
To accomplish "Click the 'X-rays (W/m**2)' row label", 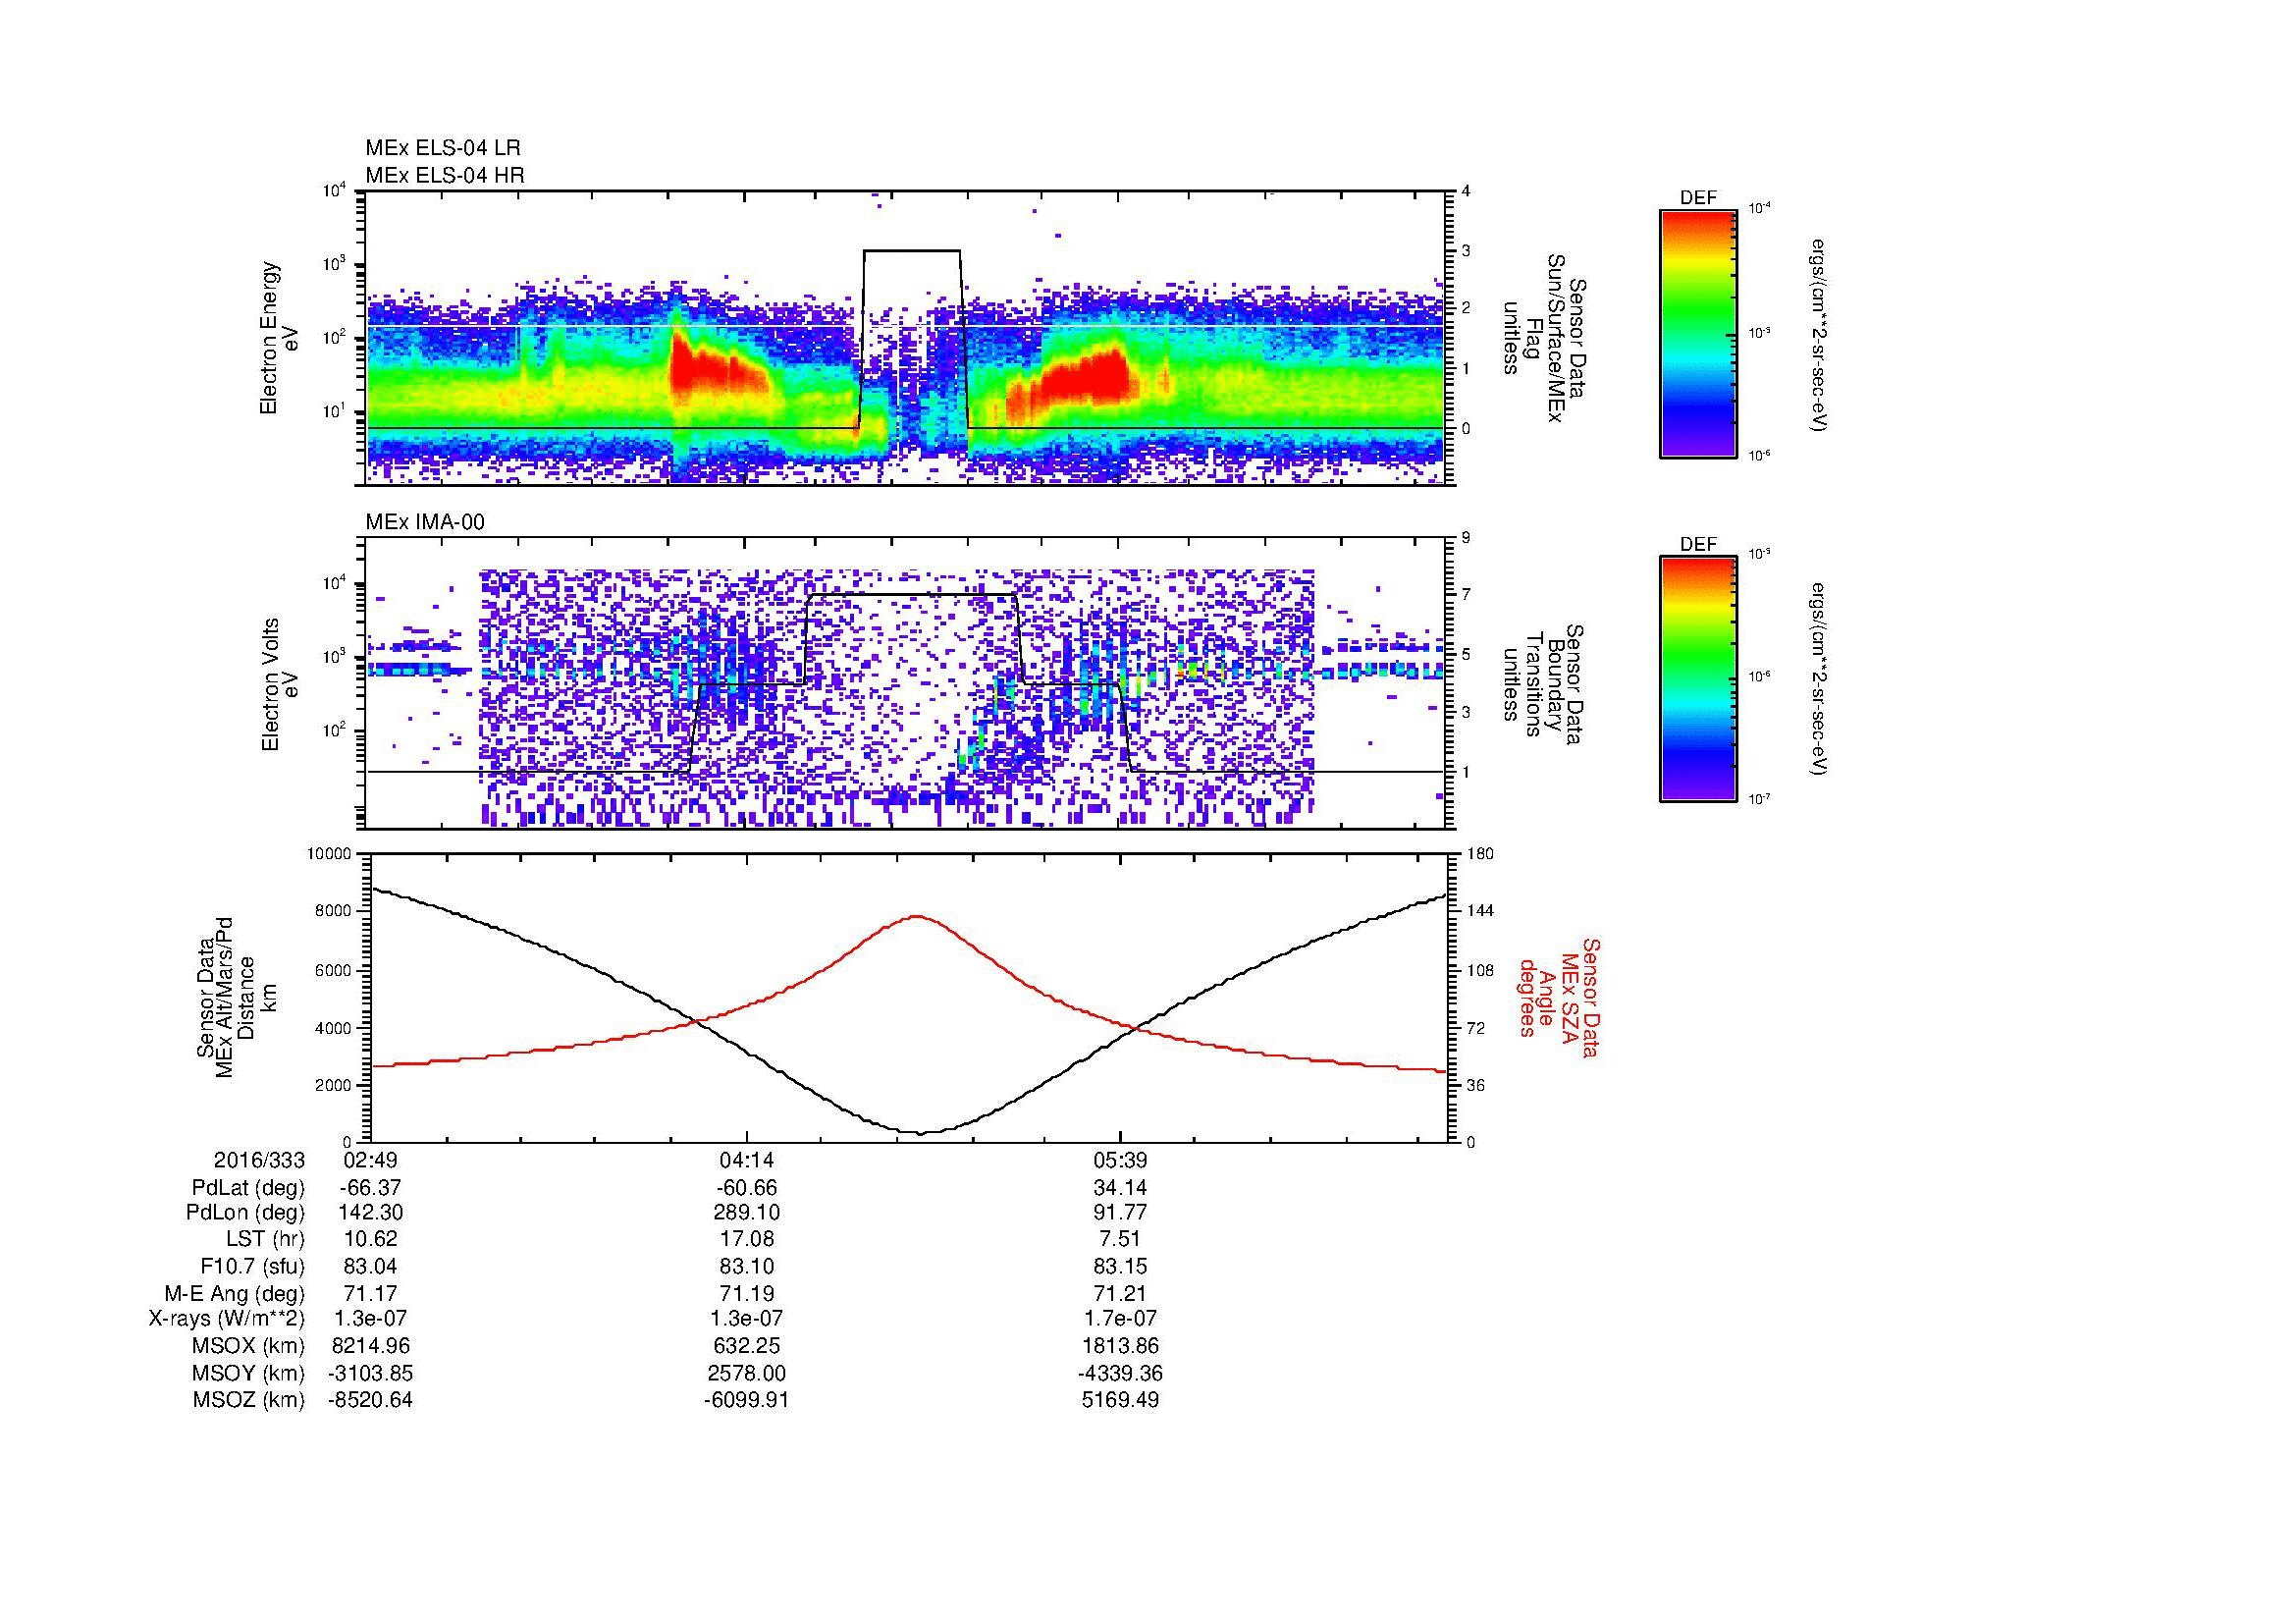I will pos(227,1319).
